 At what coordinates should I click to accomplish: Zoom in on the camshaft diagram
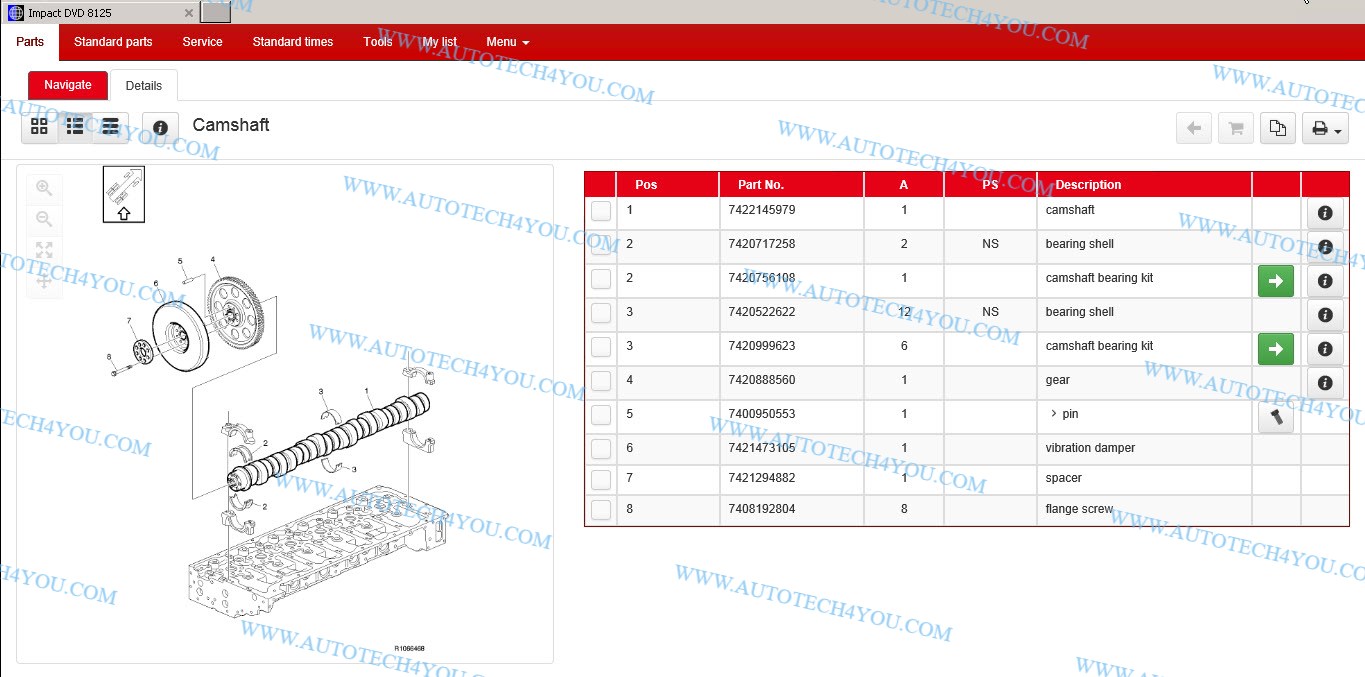click(x=44, y=188)
